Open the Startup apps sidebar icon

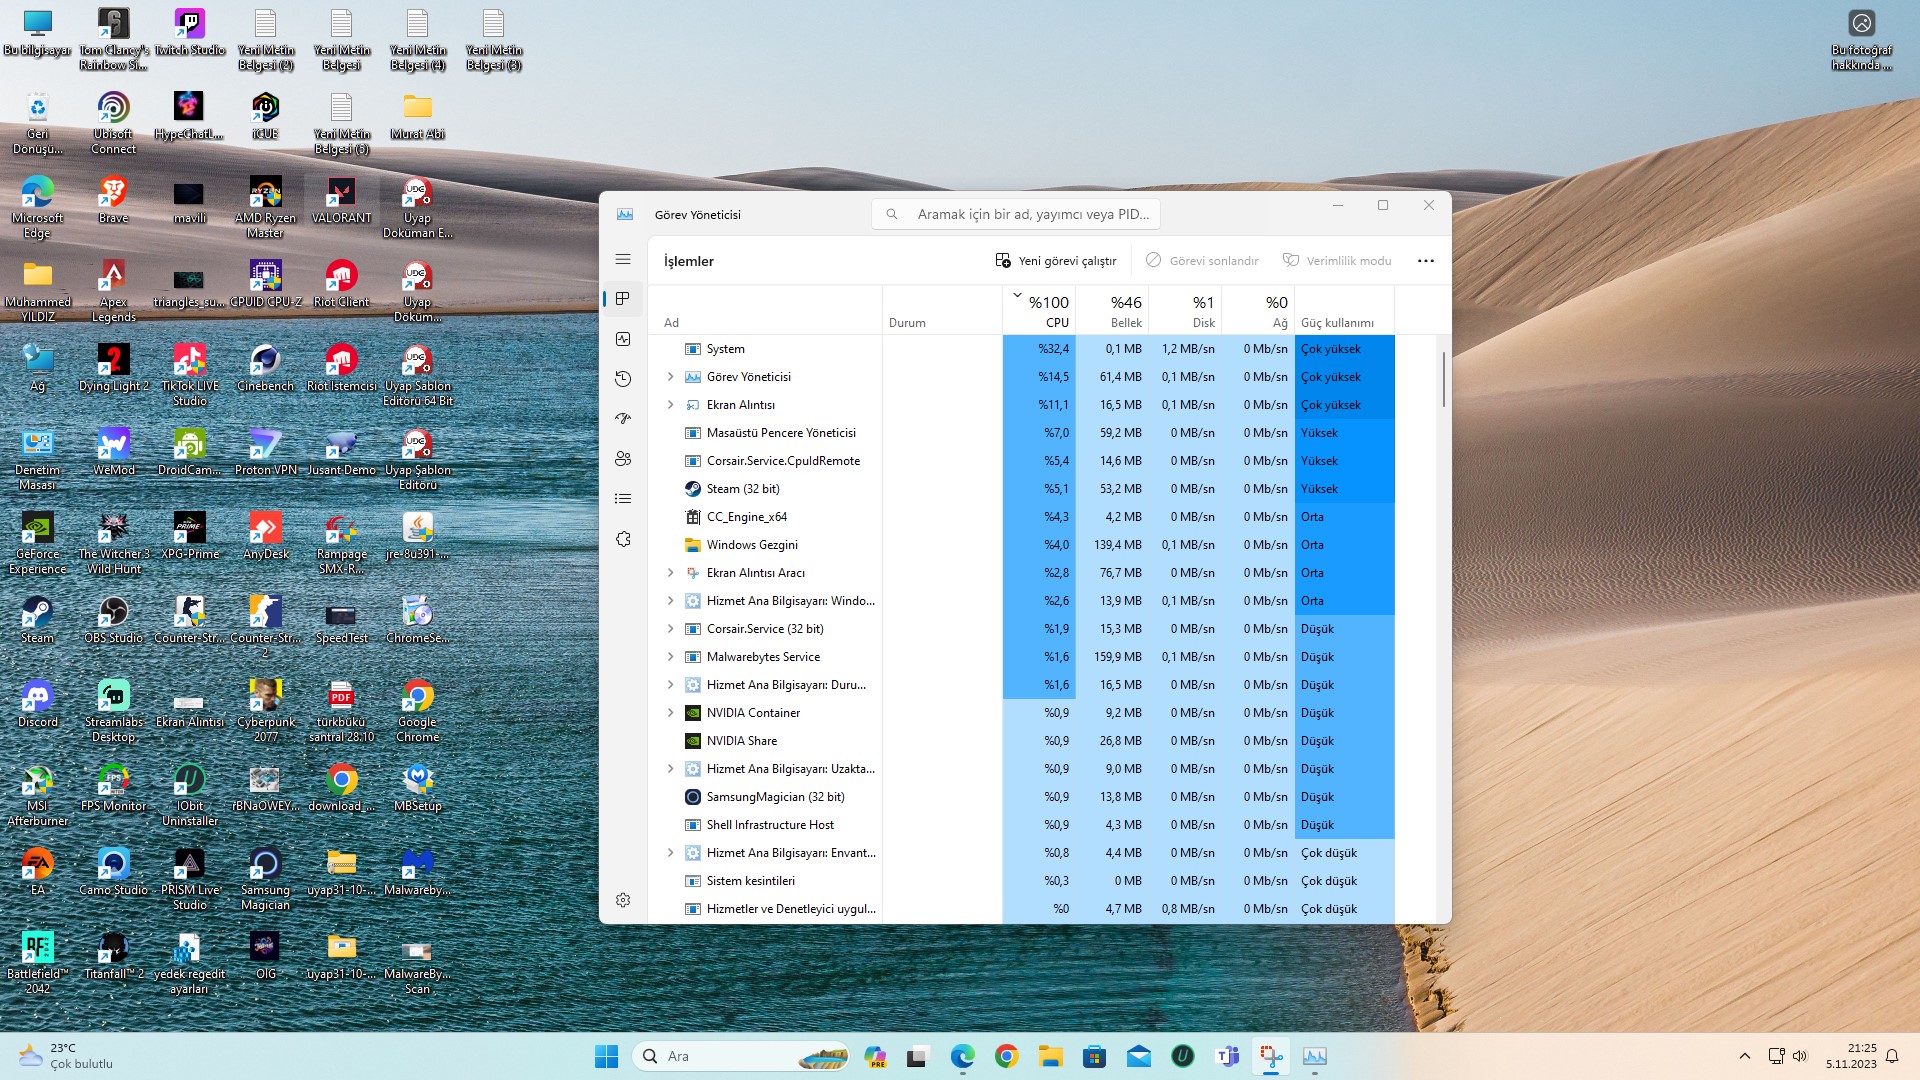pos(623,419)
